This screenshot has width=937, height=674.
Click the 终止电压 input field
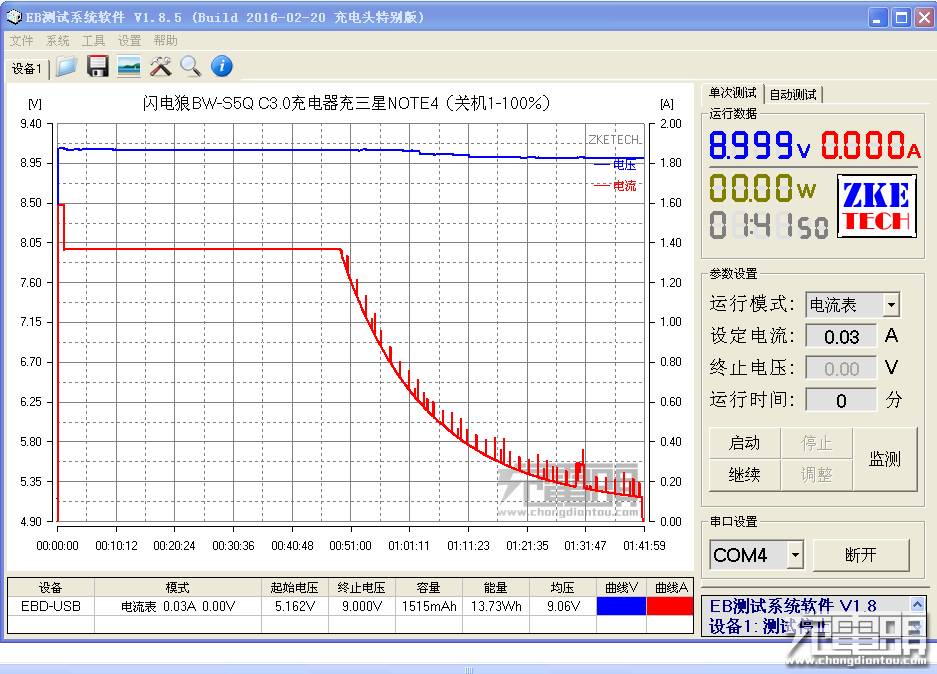coord(841,368)
